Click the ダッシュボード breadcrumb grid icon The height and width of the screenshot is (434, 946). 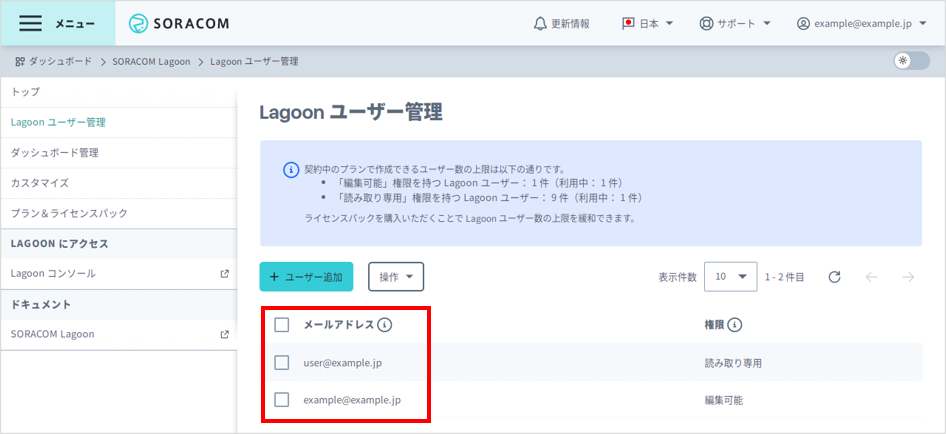click(20, 62)
